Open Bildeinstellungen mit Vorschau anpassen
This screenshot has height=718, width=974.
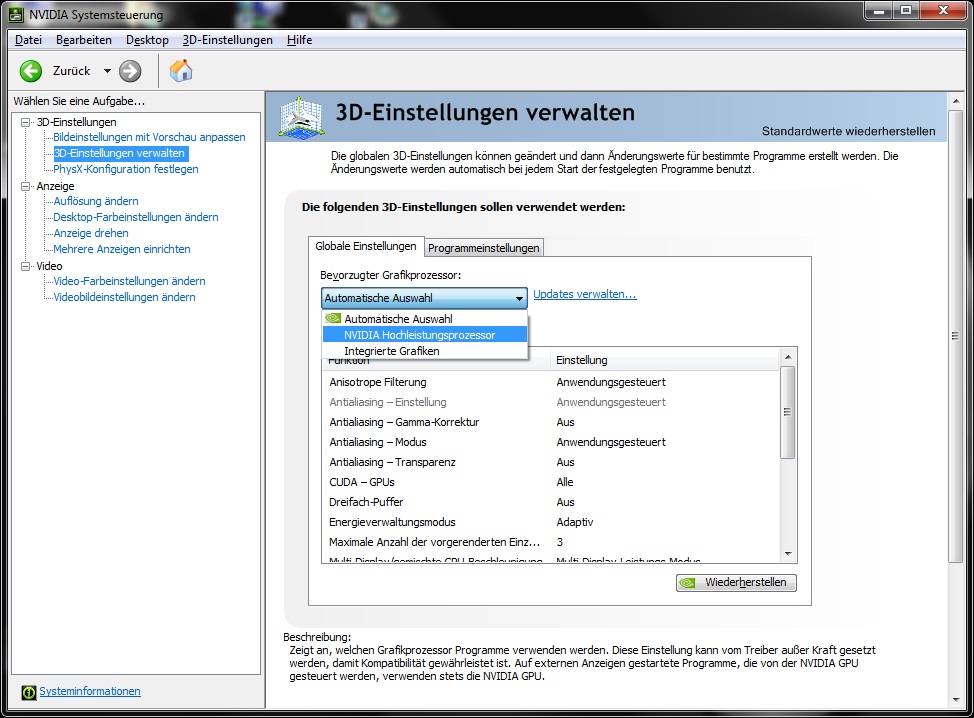pyautogui.click(x=149, y=137)
